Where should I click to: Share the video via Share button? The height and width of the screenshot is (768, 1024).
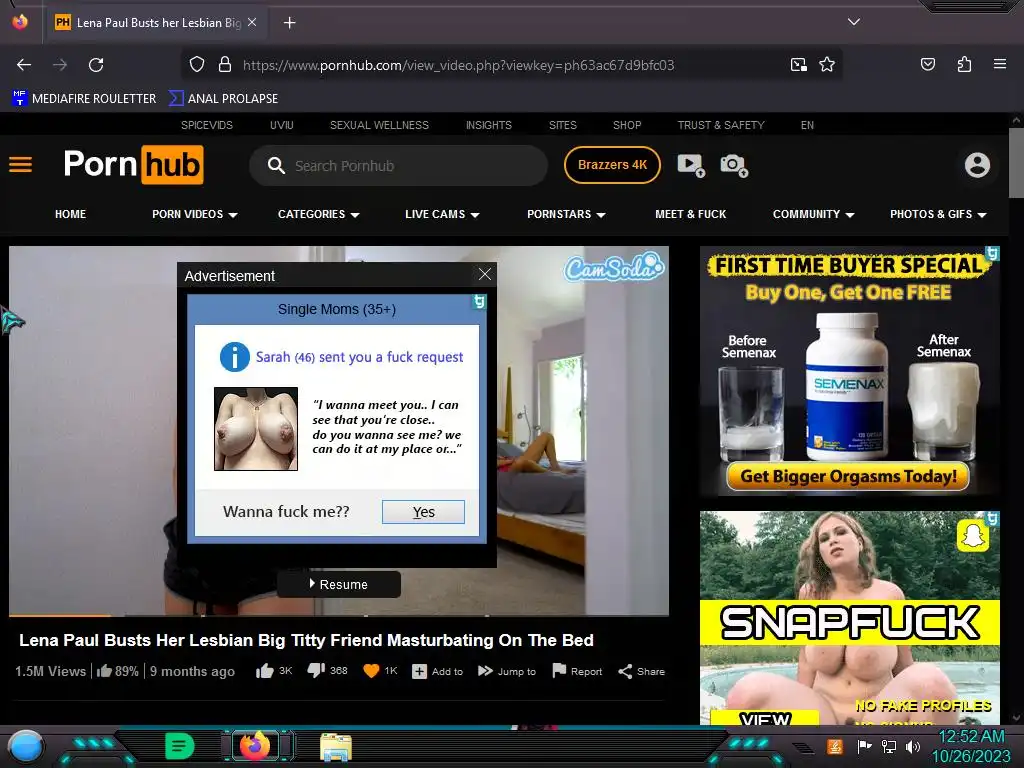[x=641, y=671]
